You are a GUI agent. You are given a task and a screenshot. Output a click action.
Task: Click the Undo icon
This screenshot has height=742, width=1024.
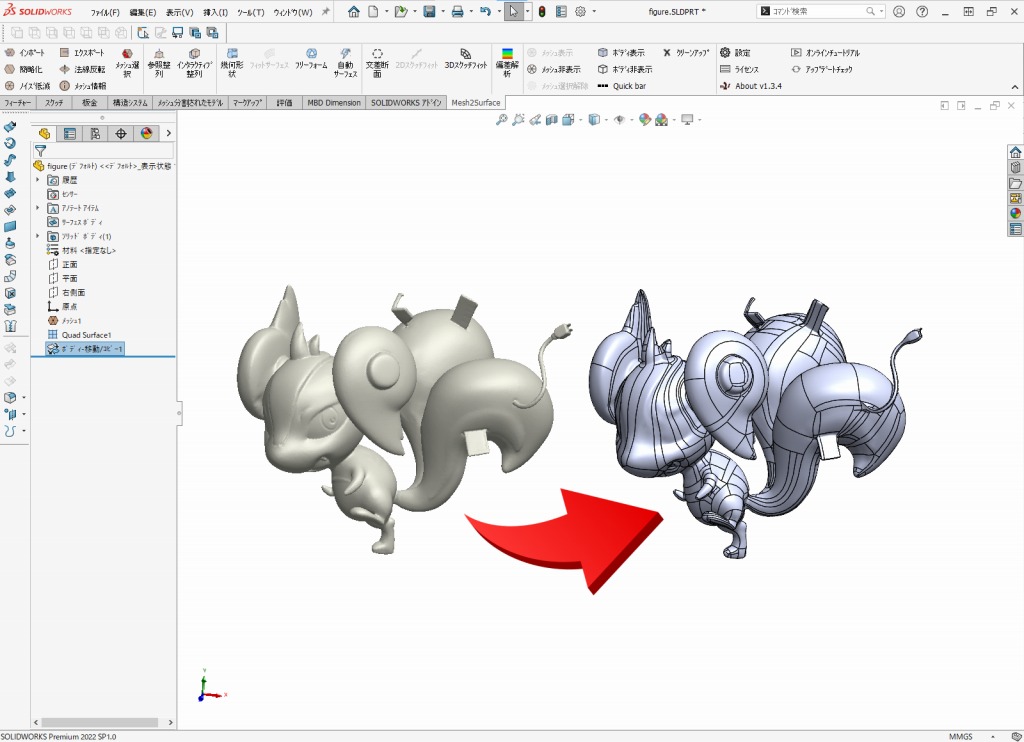tap(485, 12)
